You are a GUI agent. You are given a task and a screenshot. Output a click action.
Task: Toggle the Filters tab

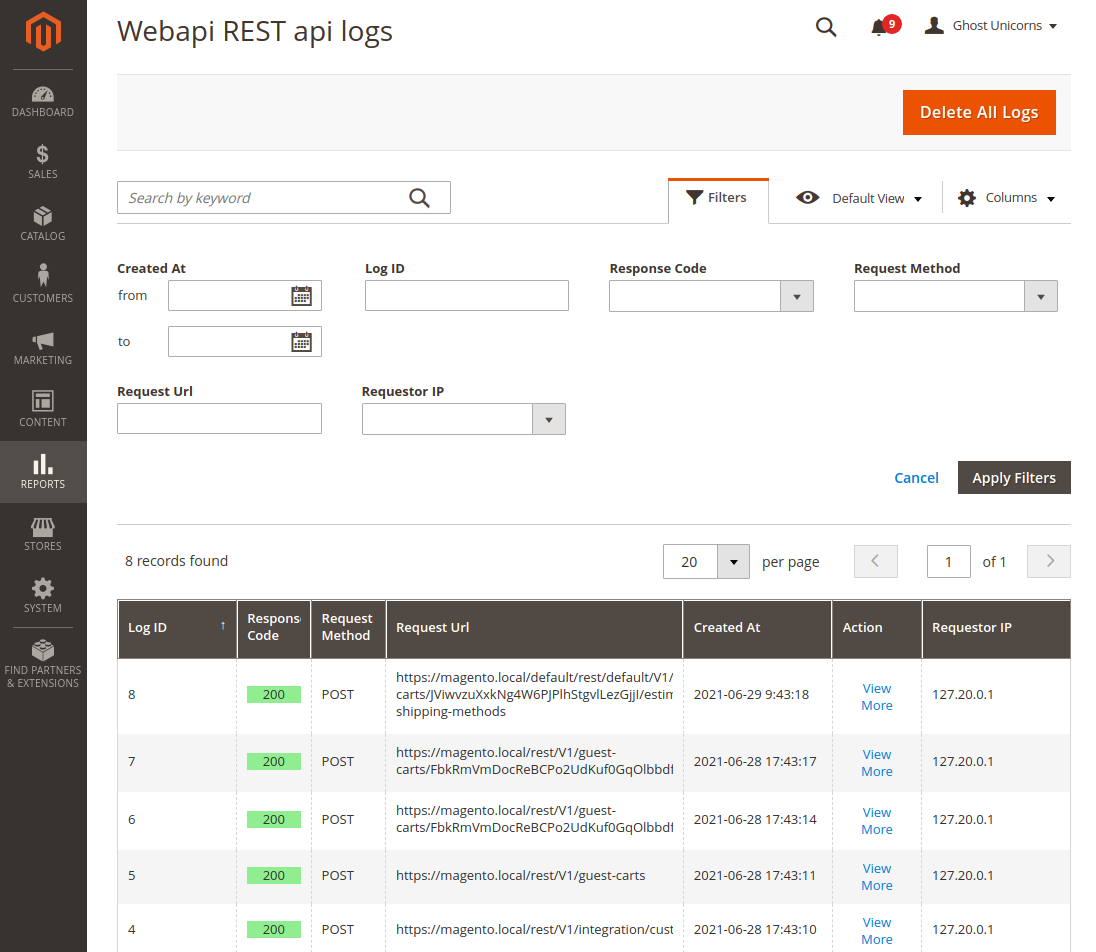(x=717, y=198)
